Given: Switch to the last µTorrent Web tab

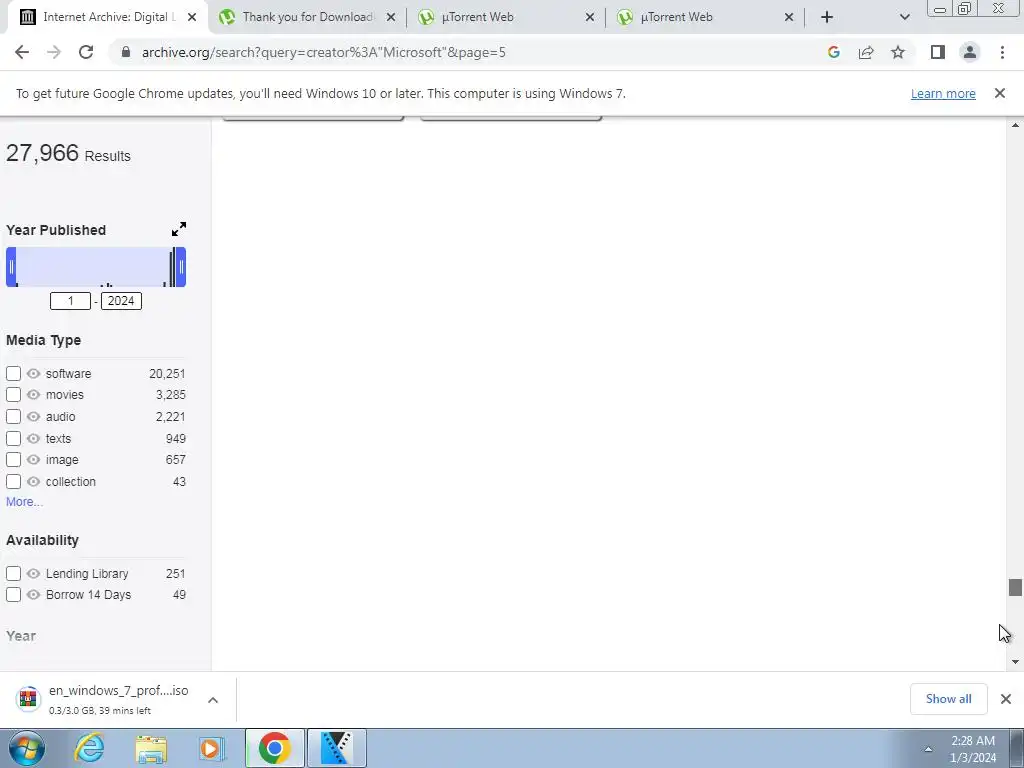Looking at the screenshot, I should pyautogui.click(x=705, y=17).
